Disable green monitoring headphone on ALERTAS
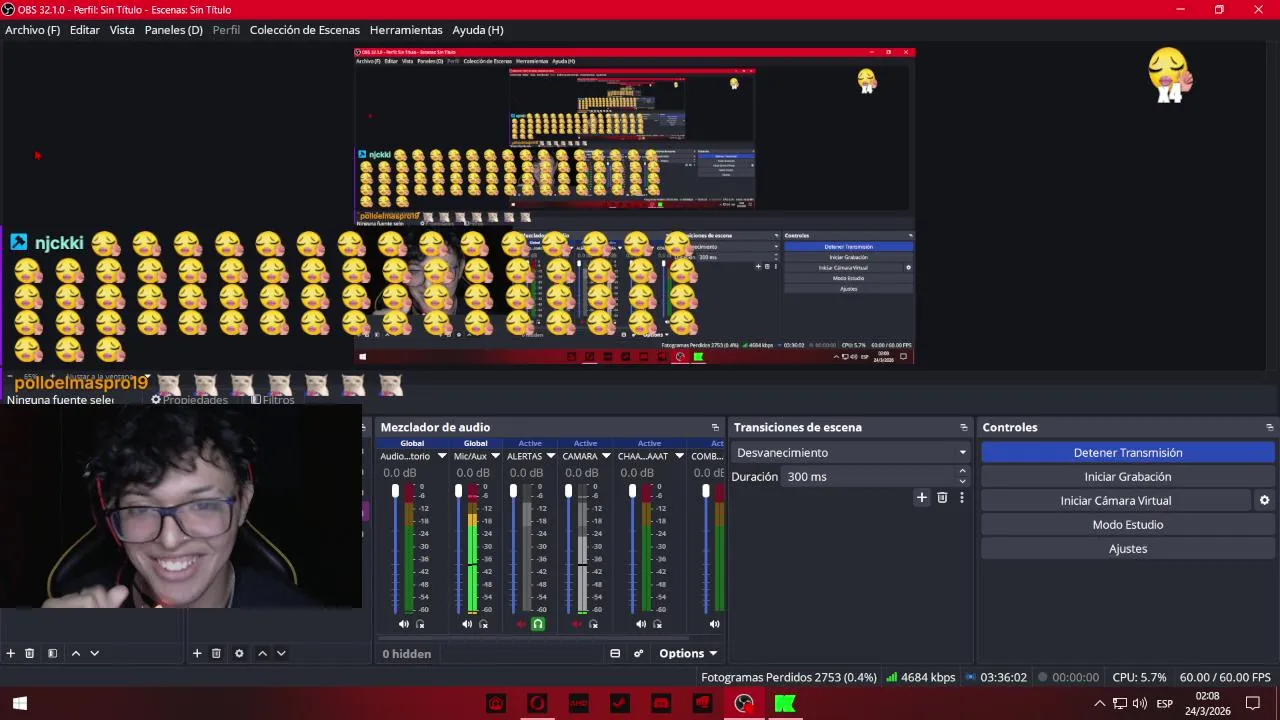 pos(538,624)
